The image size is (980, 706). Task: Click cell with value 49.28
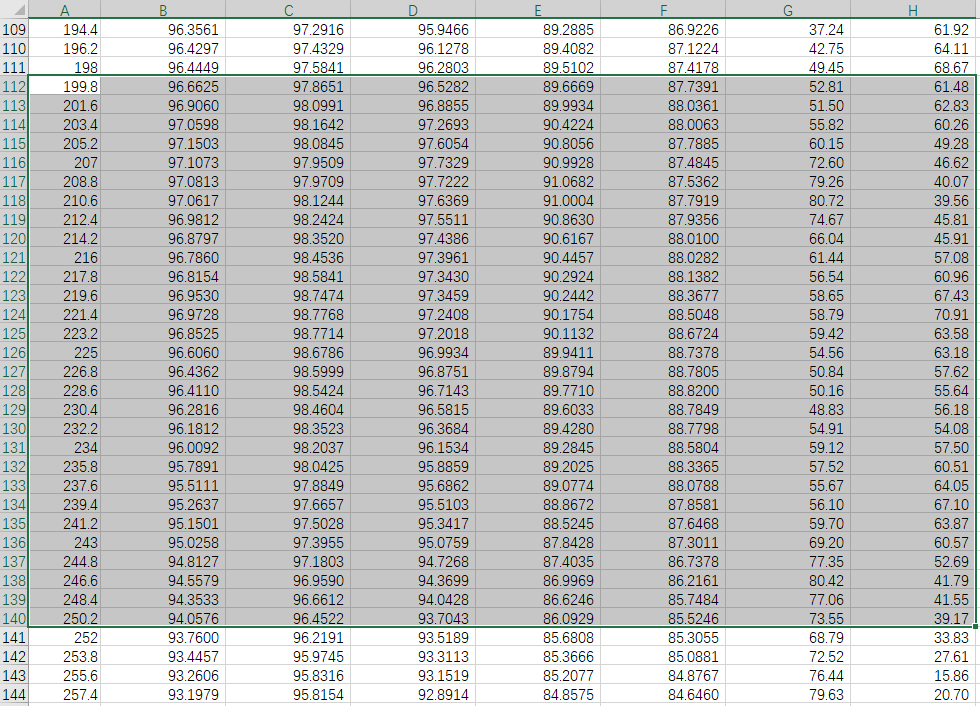point(912,144)
